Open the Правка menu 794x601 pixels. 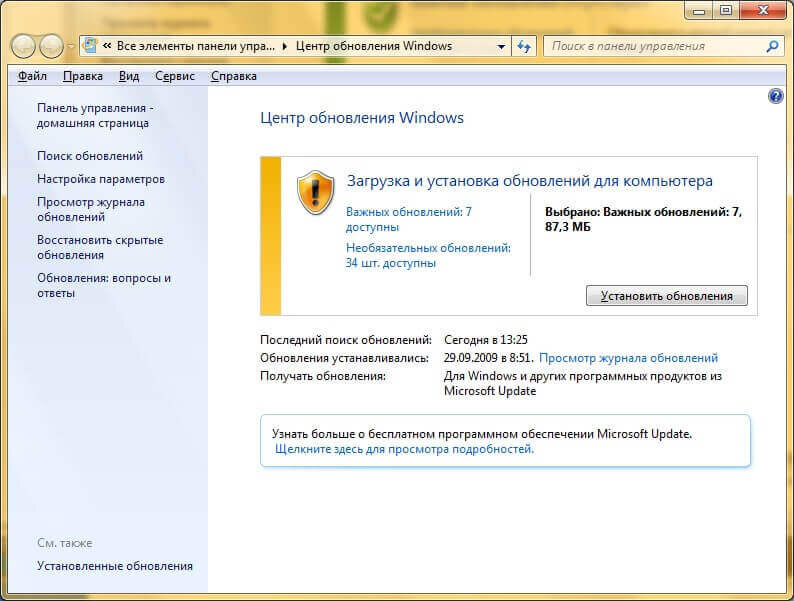pos(83,76)
